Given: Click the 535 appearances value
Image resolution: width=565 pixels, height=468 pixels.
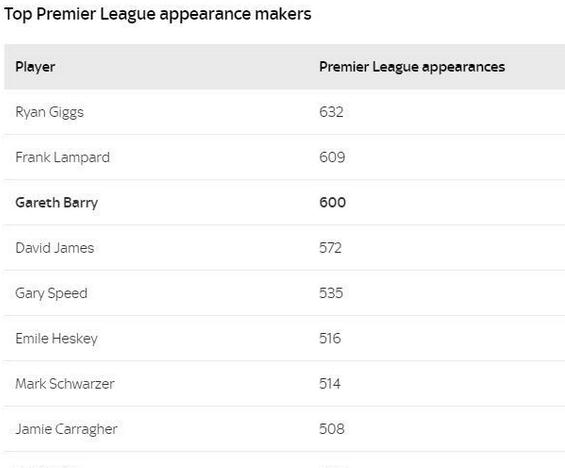Looking at the screenshot, I should pos(331,293).
